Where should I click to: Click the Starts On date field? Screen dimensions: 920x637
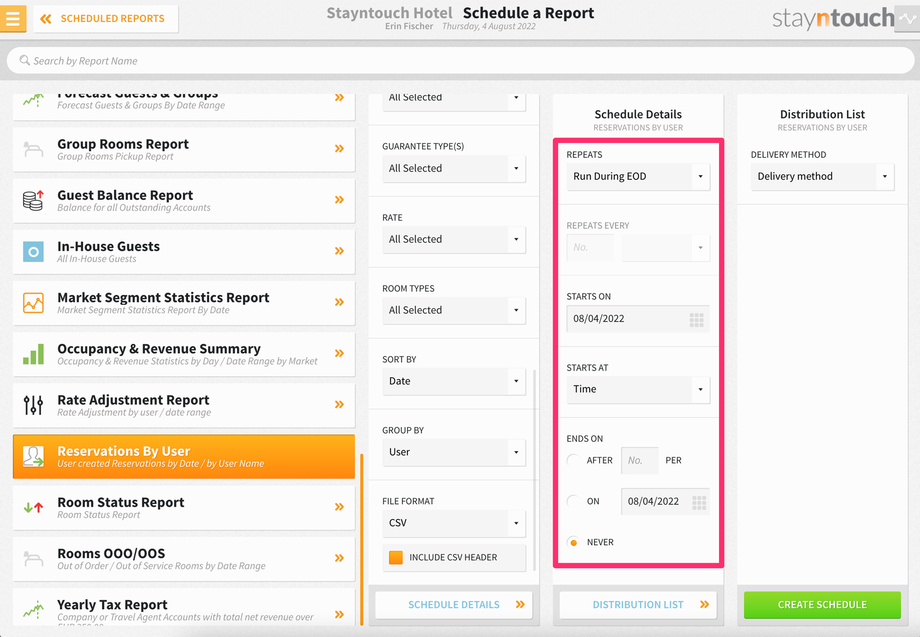coord(638,319)
